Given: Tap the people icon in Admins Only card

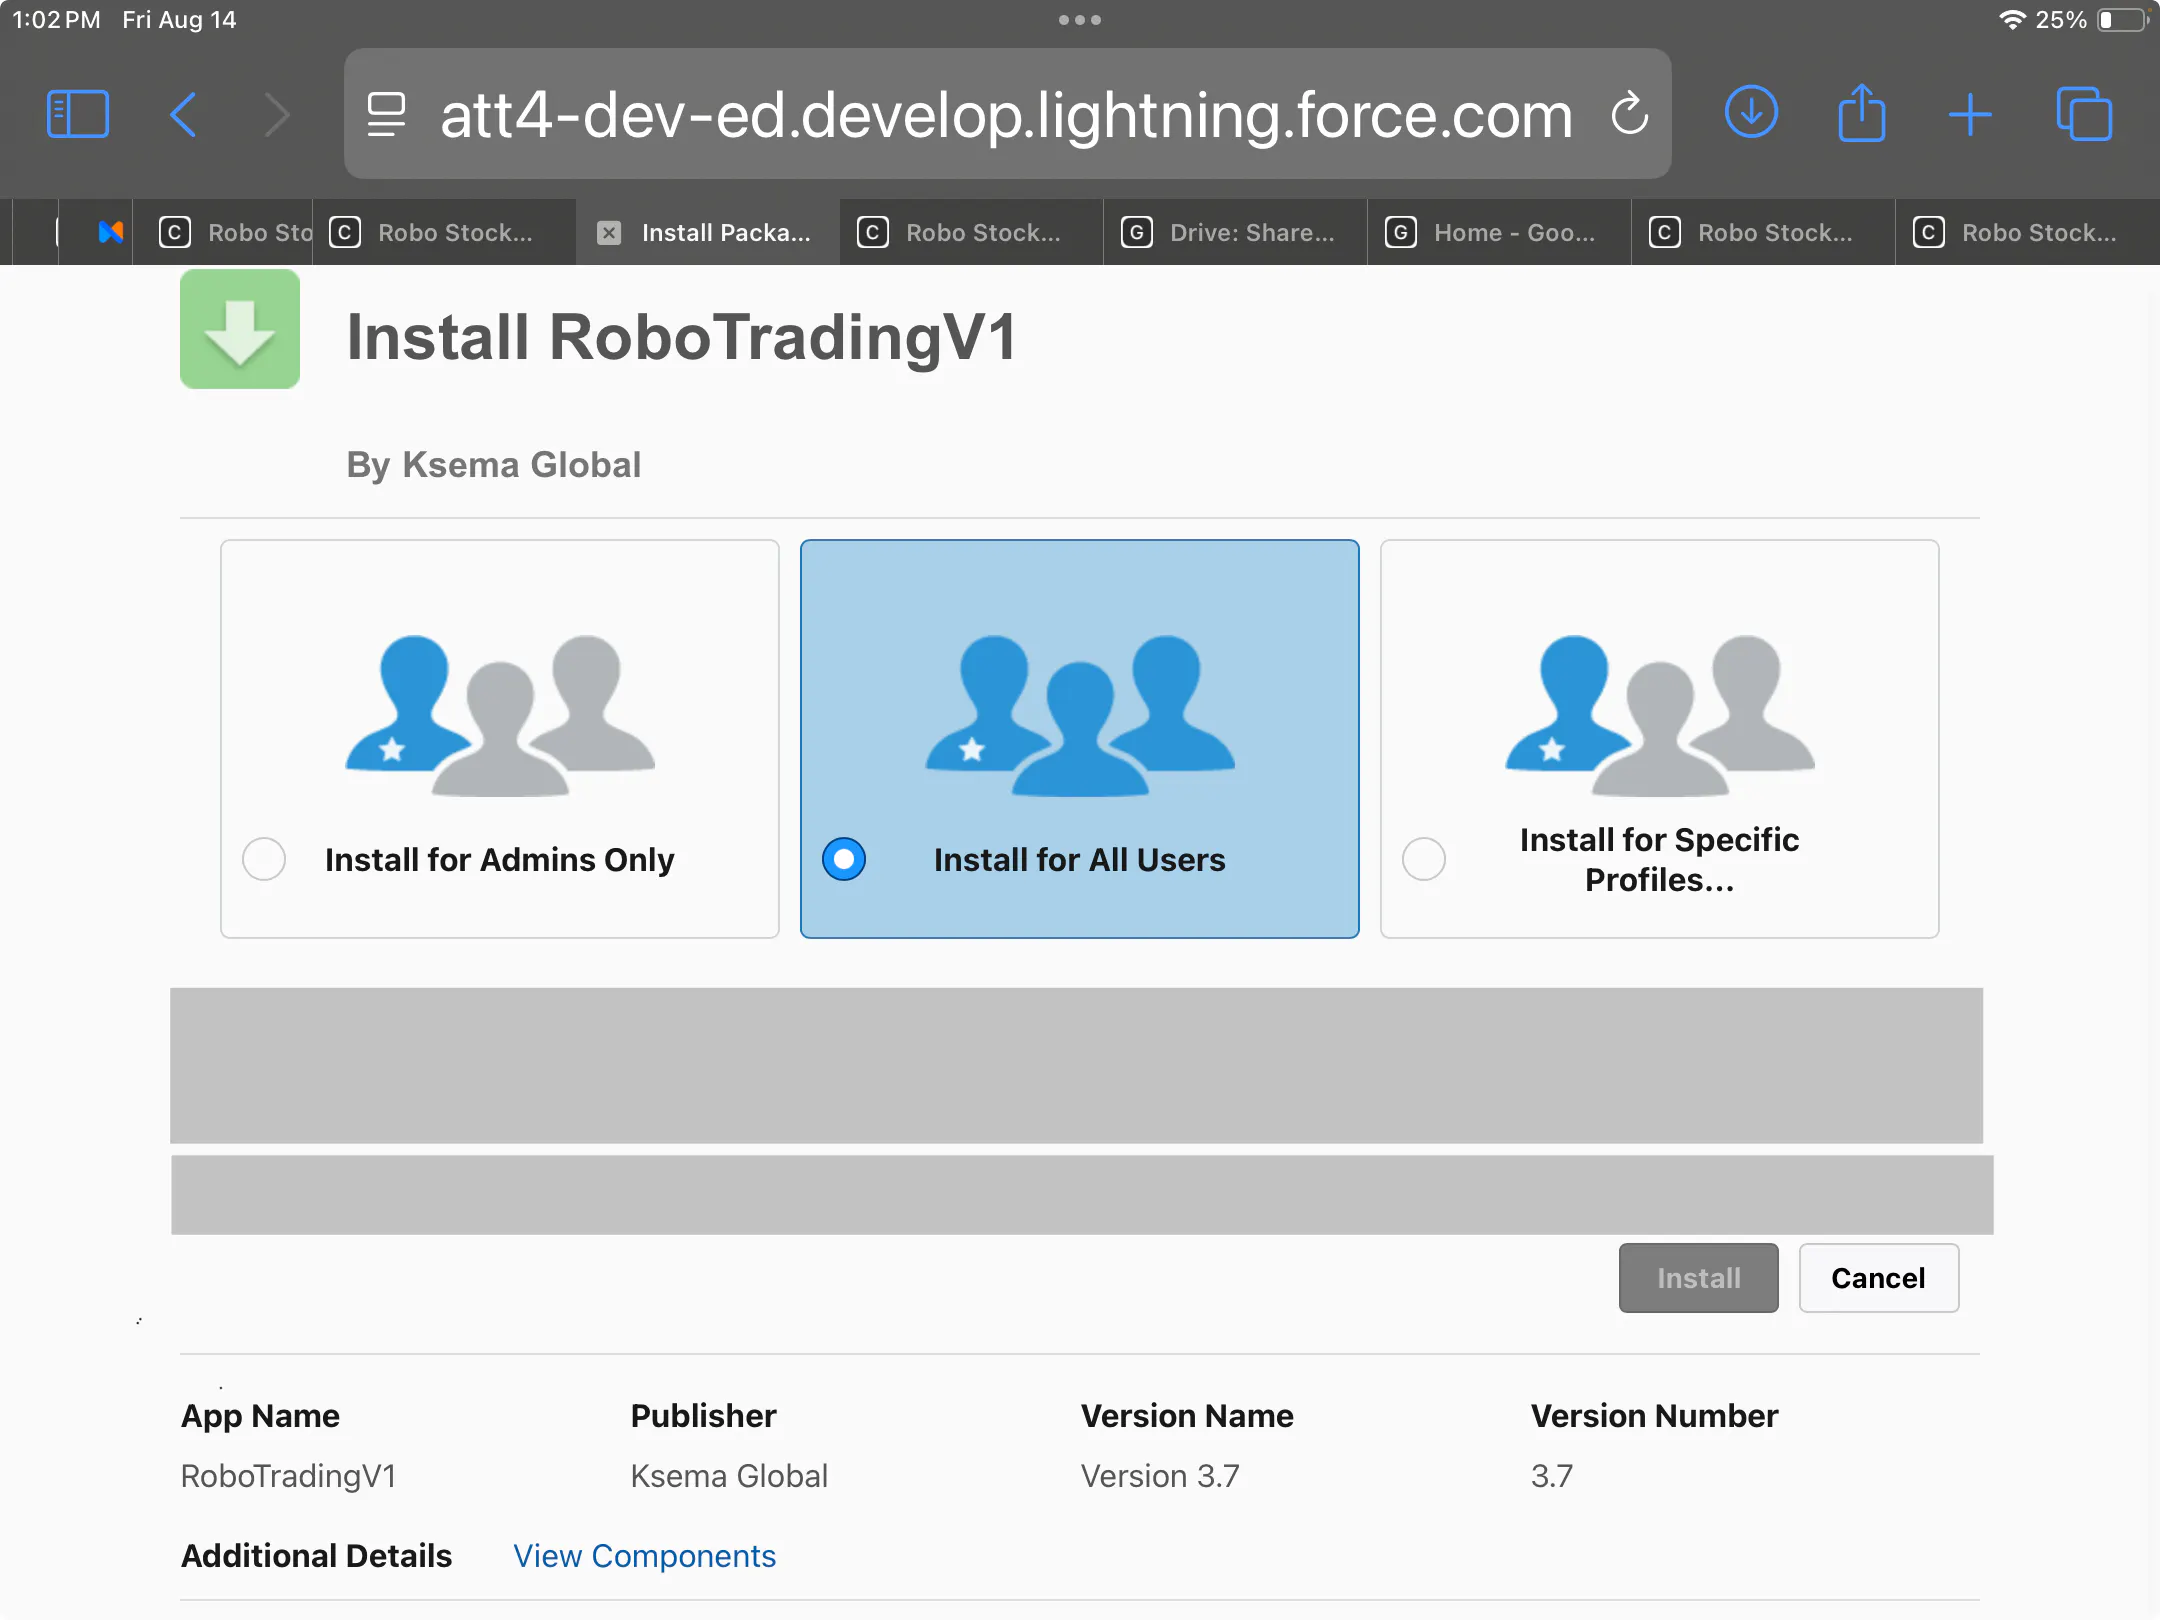Looking at the screenshot, I should 500,715.
